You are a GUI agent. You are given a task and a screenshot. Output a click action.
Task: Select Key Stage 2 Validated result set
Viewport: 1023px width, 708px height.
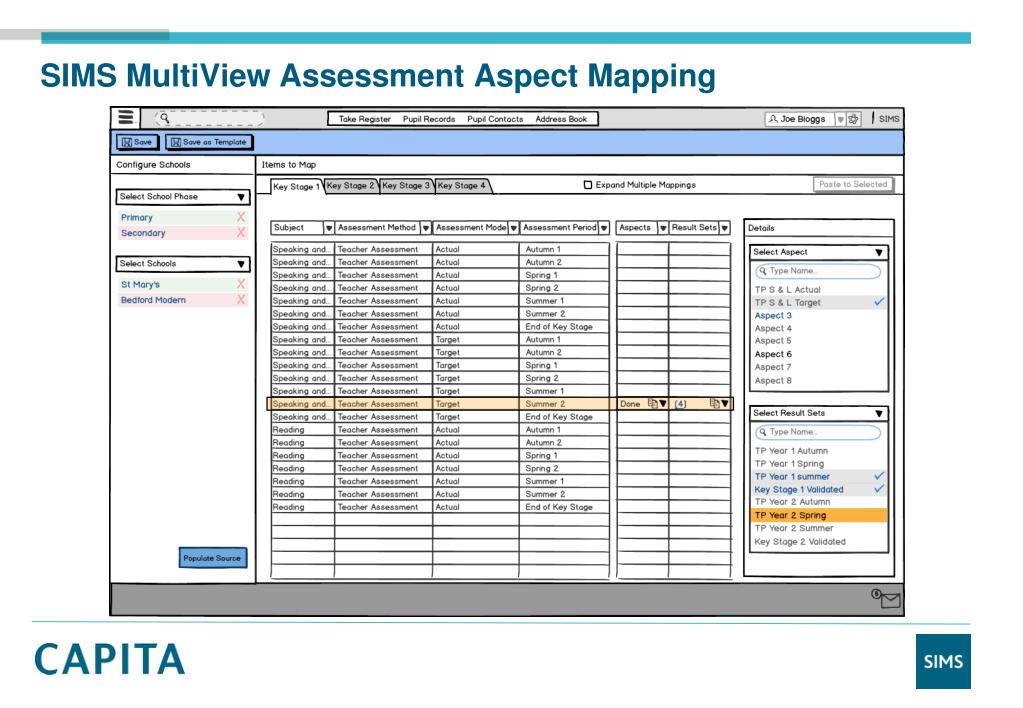(800, 542)
